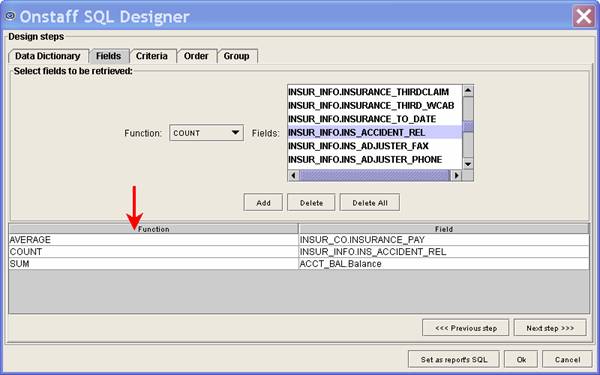The height and width of the screenshot is (375, 600).
Task: Click the fields list scroll up arrow
Action: pos(468,91)
